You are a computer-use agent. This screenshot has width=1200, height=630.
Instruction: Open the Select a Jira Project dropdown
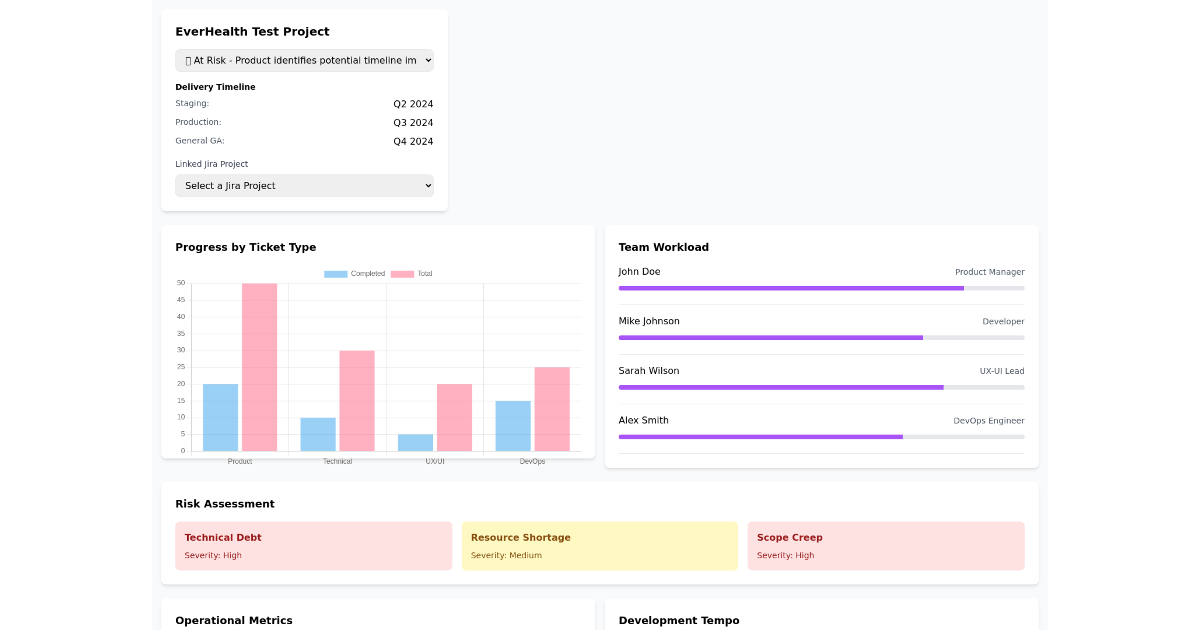point(304,185)
